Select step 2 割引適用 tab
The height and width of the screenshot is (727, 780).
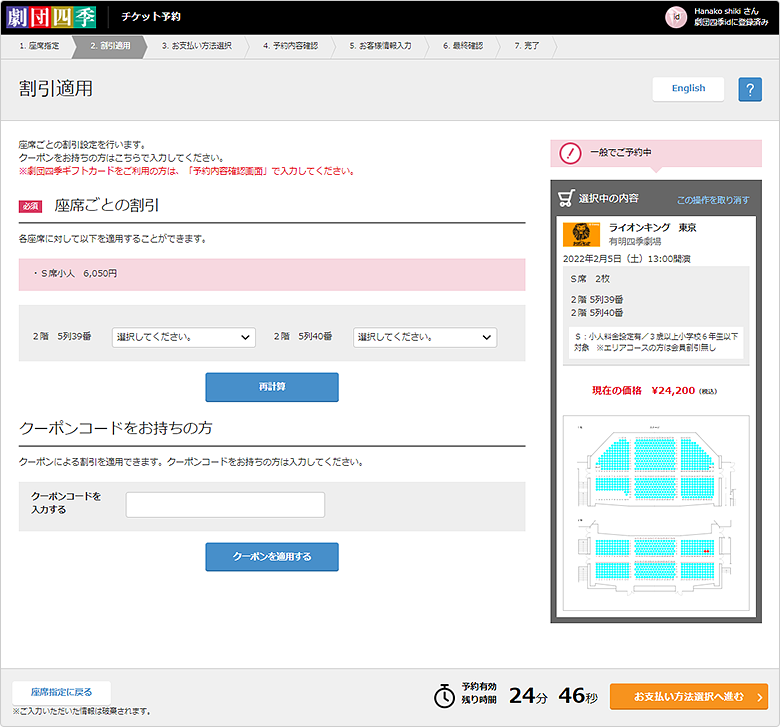pos(110,46)
